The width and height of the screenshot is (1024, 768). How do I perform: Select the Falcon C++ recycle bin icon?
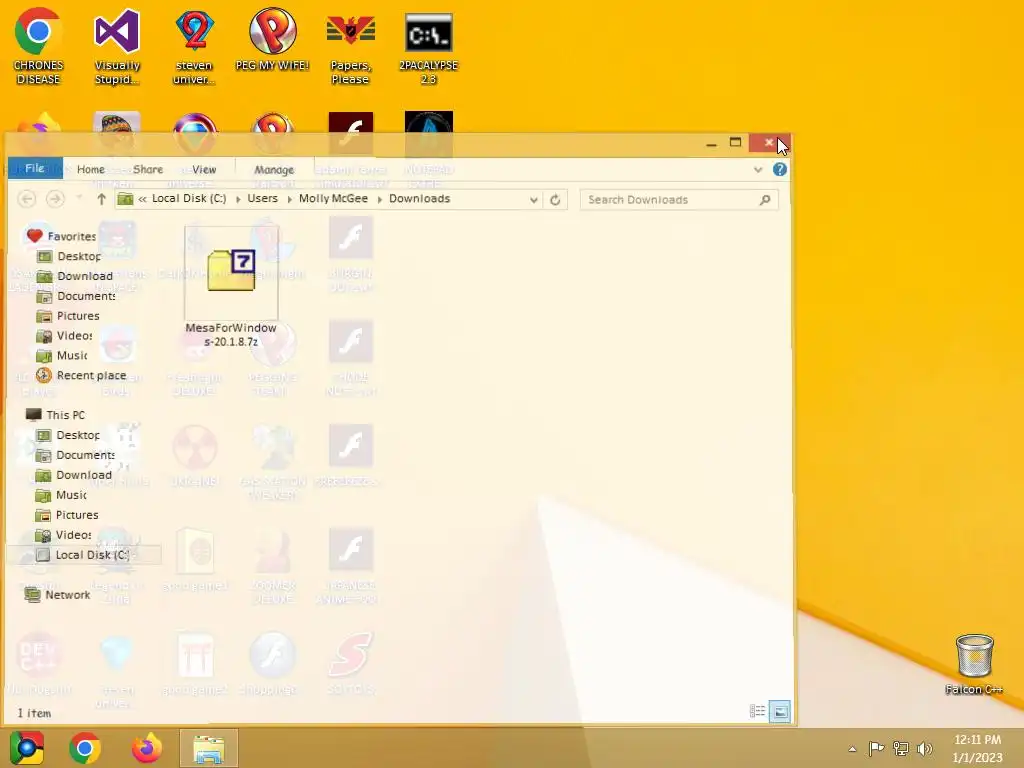pyautogui.click(x=974, y=664)
